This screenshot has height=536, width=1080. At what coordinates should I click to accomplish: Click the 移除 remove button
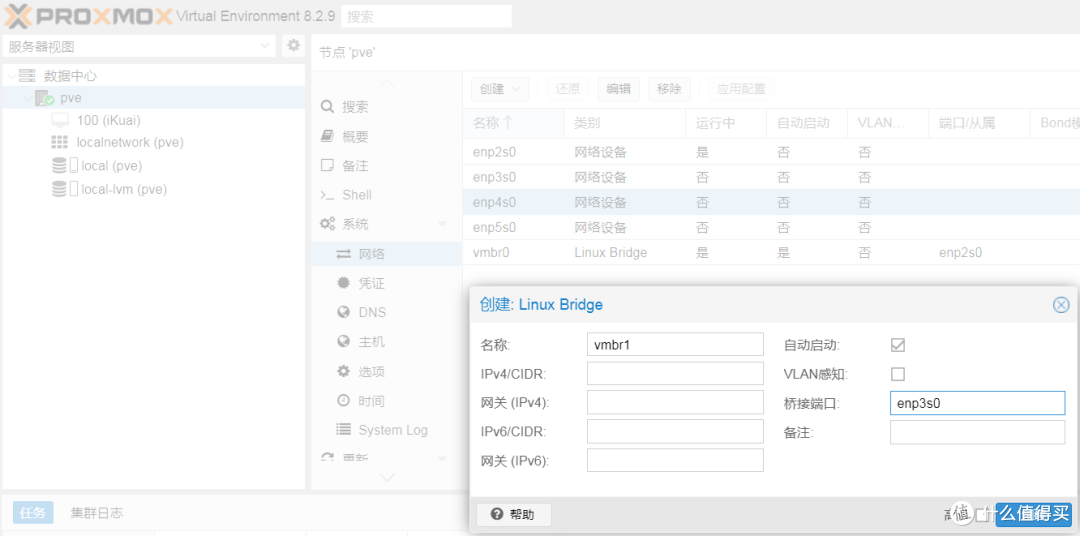click(669, 89)
